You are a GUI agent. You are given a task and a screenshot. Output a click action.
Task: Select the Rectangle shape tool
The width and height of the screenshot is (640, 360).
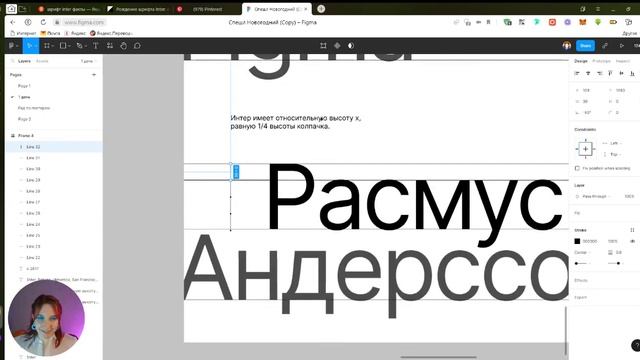[63, 46]
